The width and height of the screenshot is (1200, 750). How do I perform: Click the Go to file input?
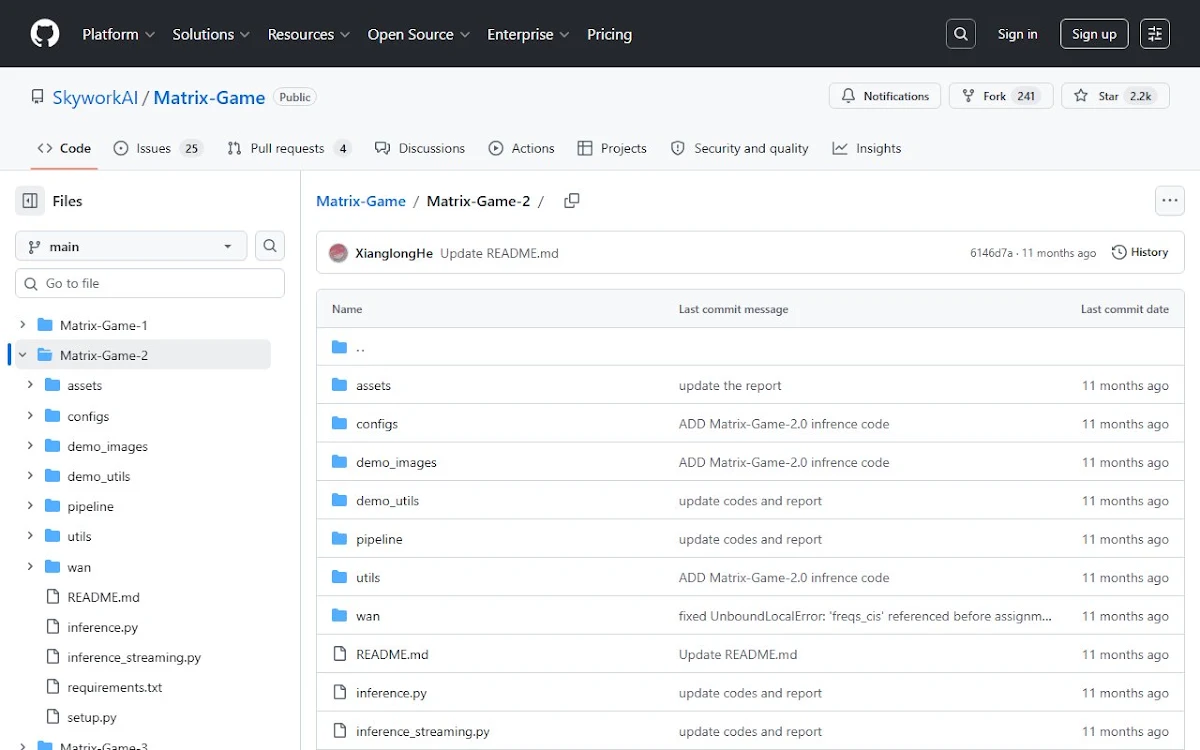150,283
